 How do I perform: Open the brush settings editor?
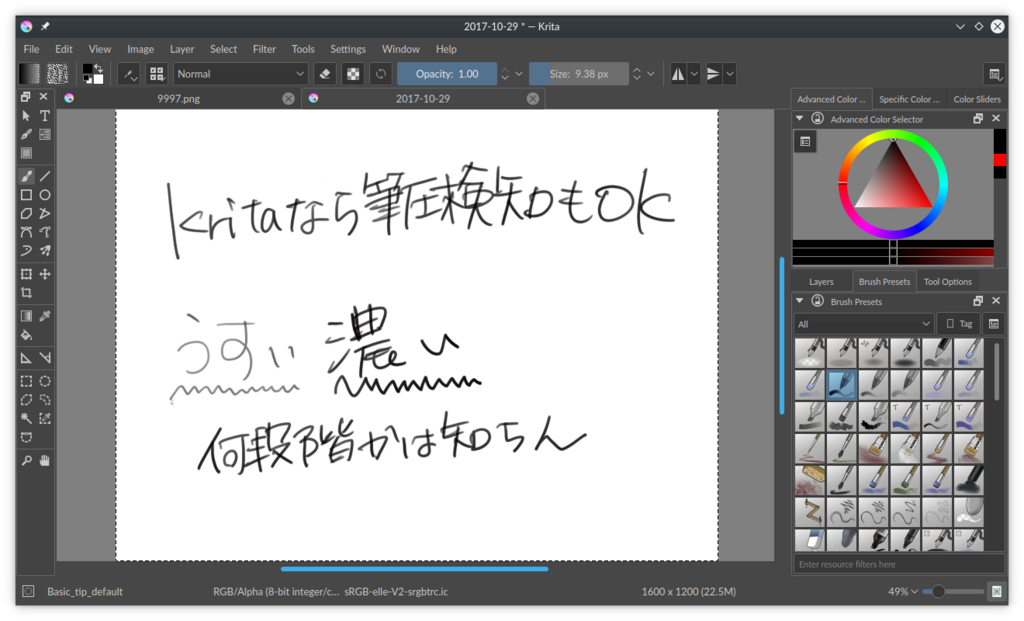(x=130, y=74)
